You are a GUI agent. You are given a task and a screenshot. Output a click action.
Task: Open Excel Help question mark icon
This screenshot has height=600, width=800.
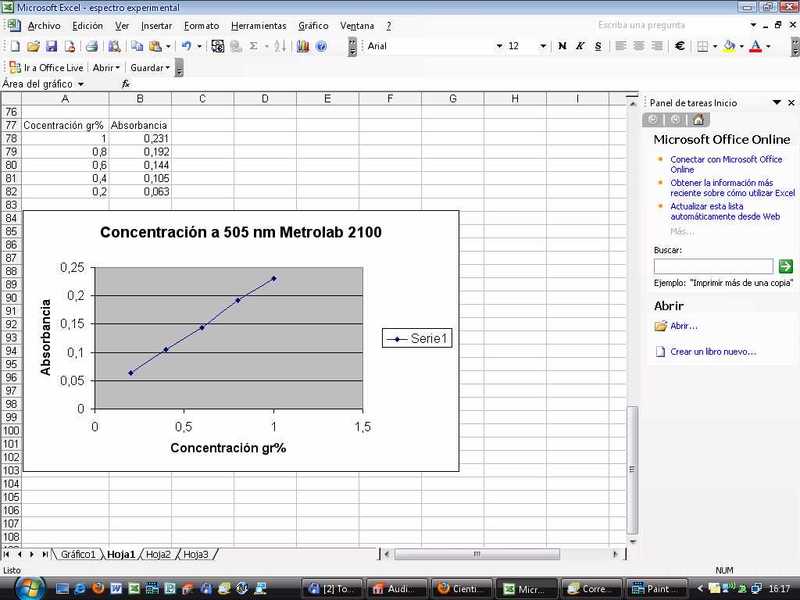pos(321,46)
